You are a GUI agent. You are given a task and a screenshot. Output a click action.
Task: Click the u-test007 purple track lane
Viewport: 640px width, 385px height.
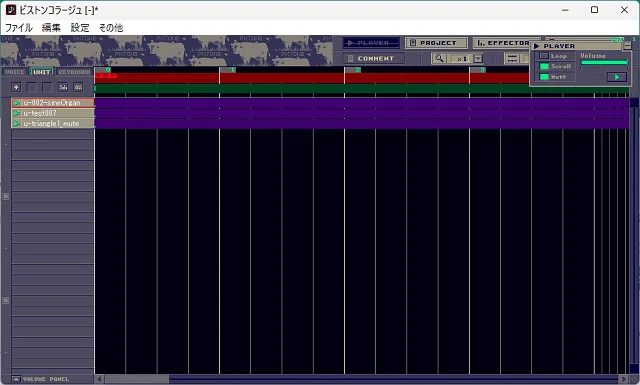pyautogui.click(x=362, y=113)
